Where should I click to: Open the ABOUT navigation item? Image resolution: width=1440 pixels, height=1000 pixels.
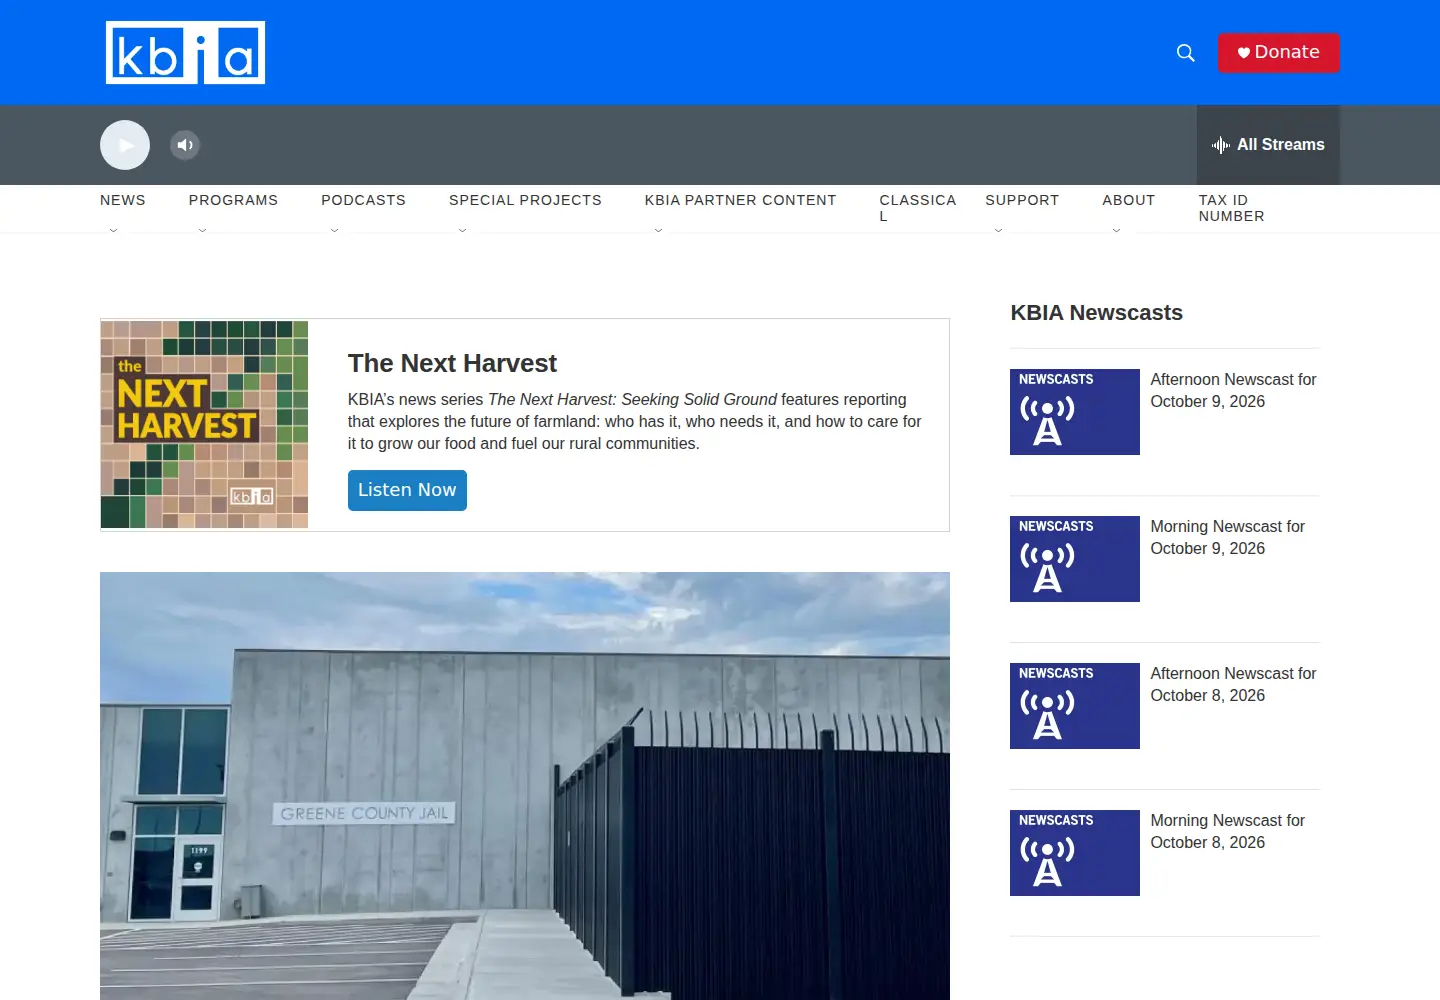tap(1129, 200)
